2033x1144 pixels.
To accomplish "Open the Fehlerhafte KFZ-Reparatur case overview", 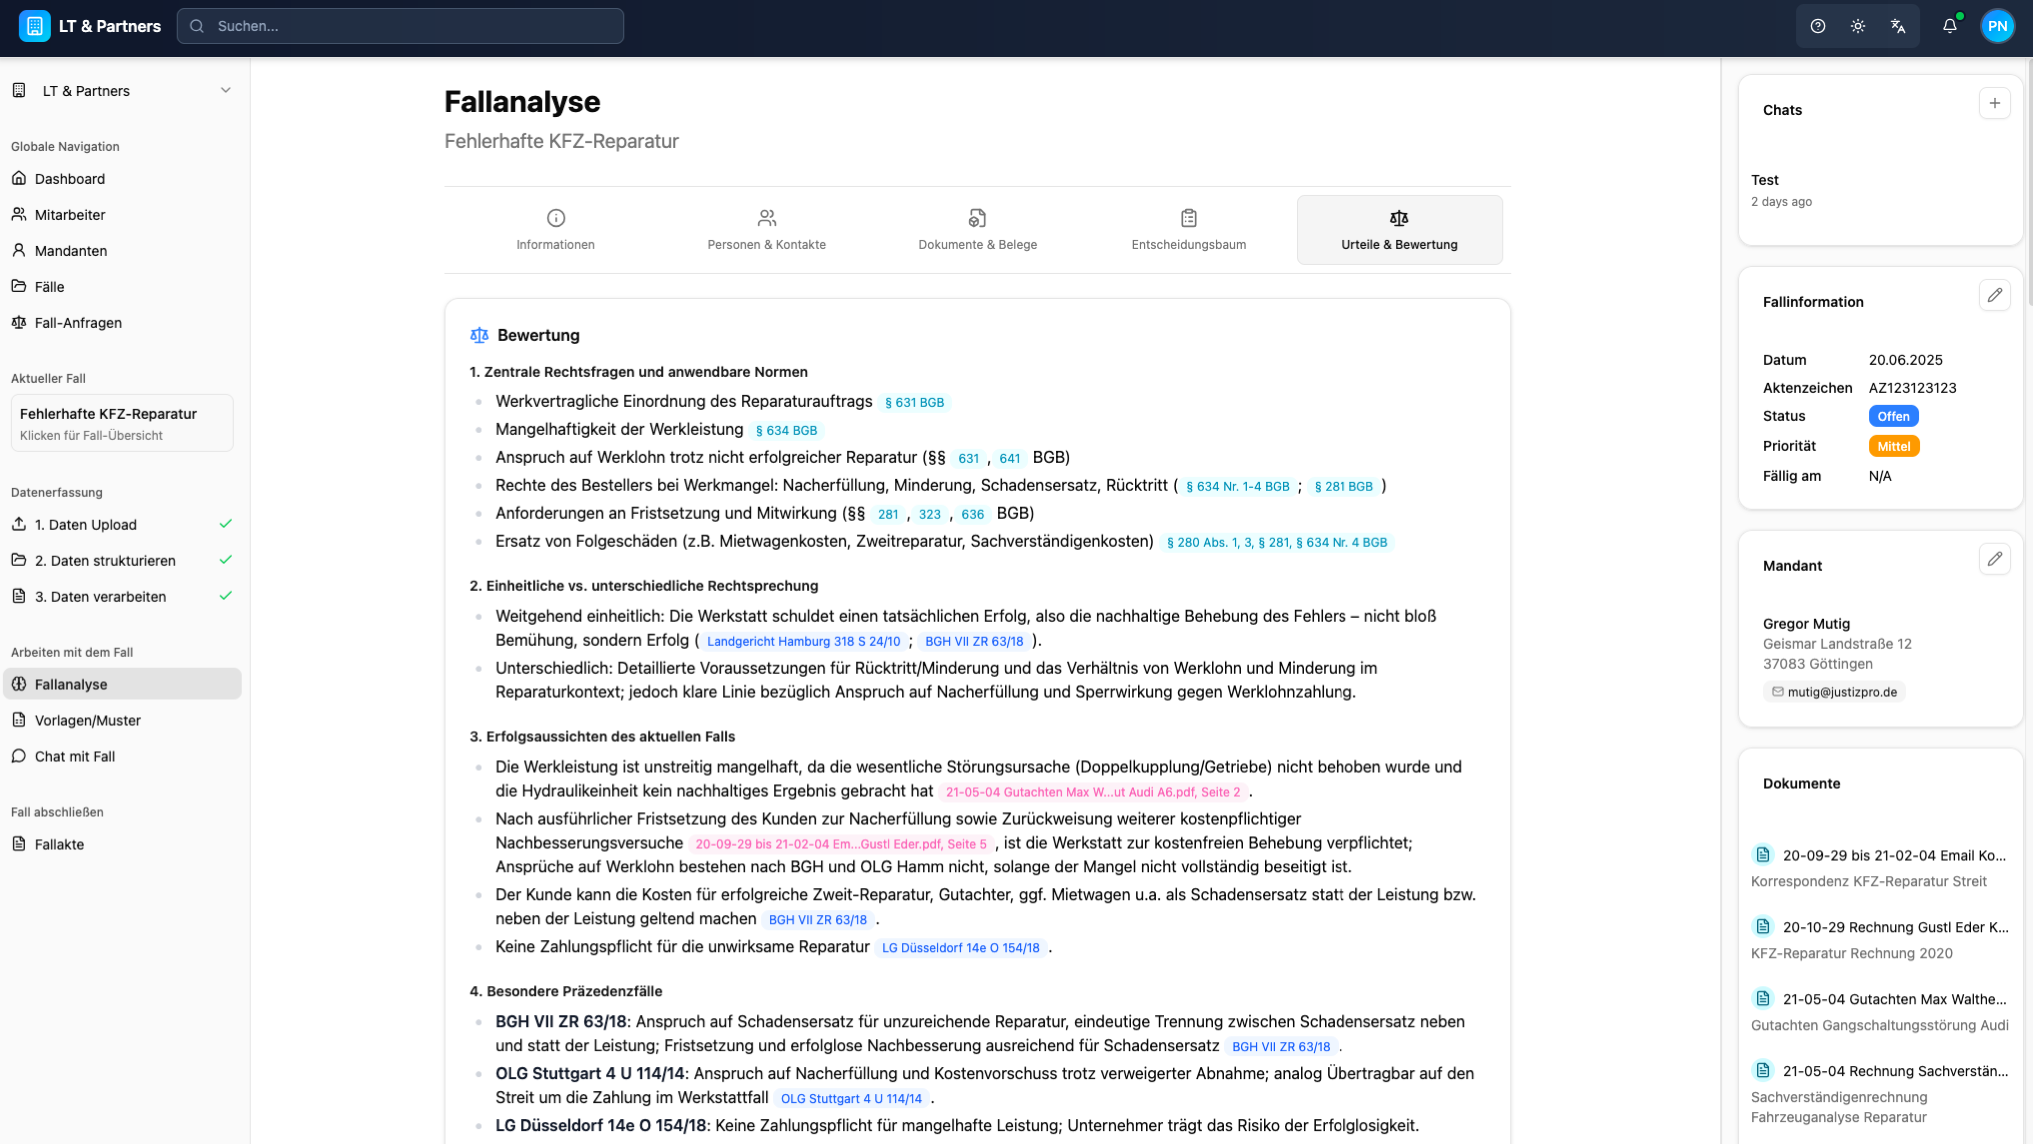I will coord(122,423).
